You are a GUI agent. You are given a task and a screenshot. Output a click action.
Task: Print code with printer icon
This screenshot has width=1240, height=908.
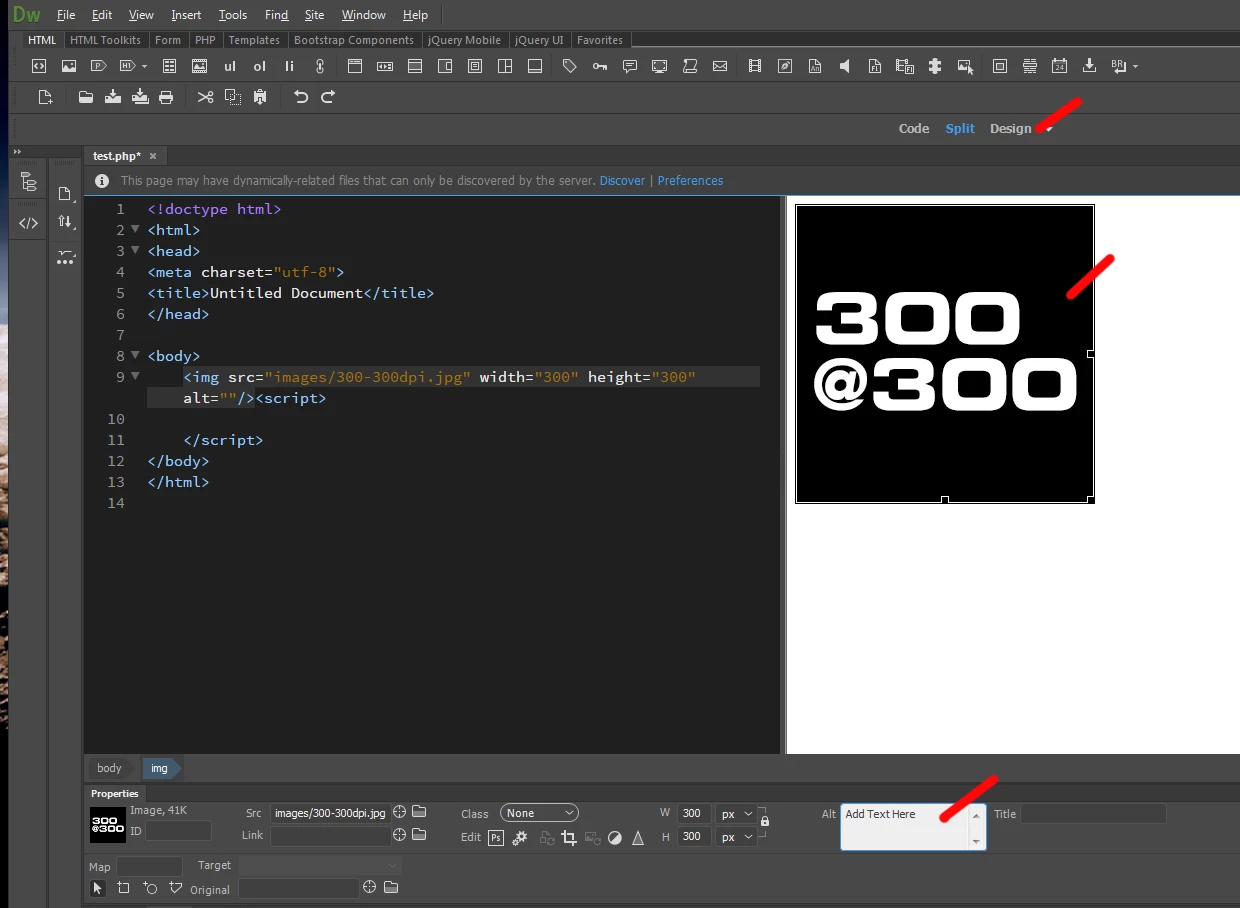point(166,97)
